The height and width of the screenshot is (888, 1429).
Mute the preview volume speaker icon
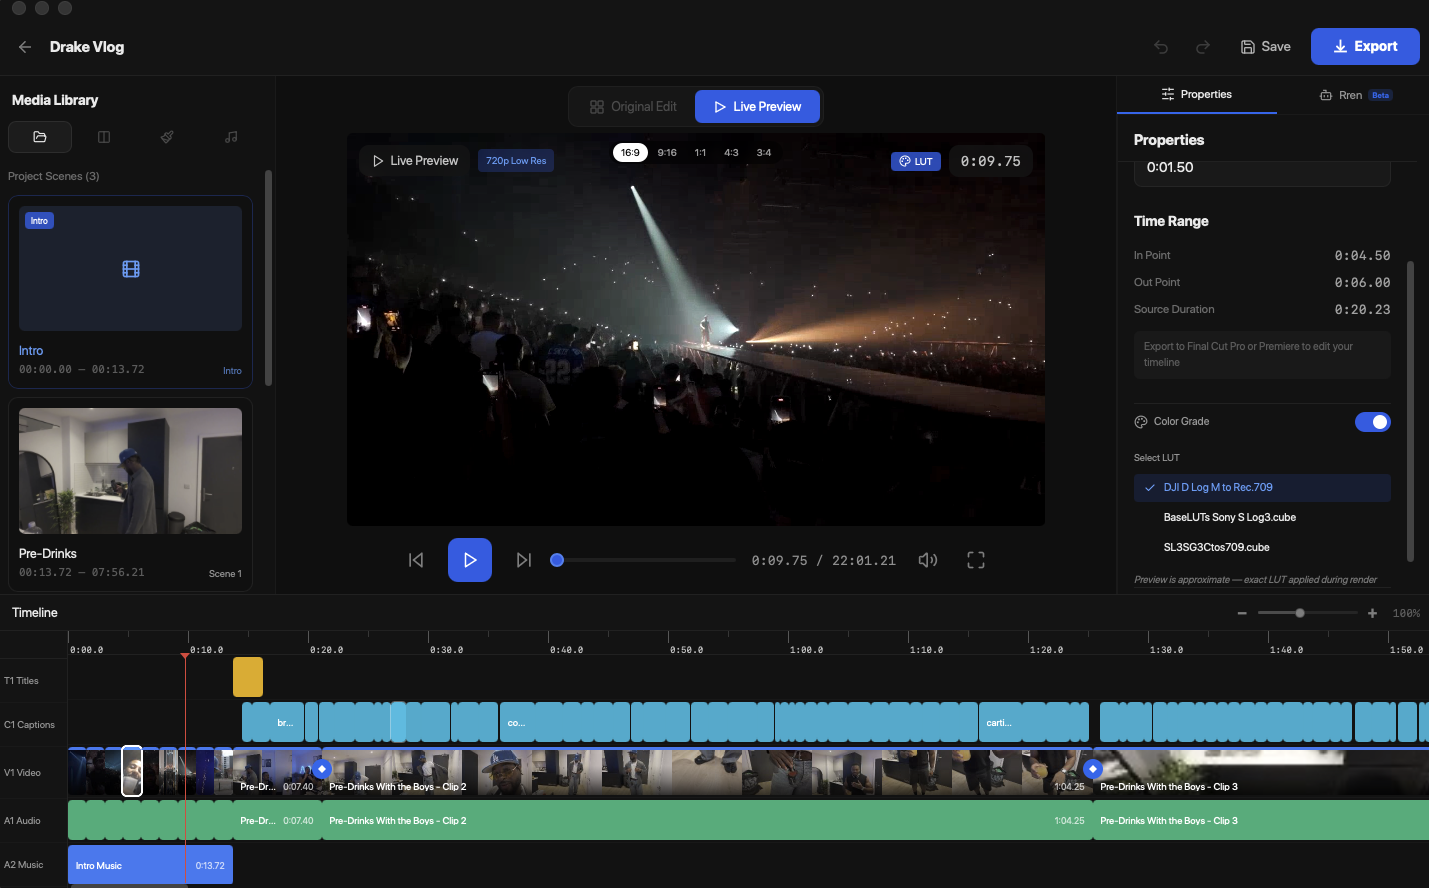coord(928,560)
